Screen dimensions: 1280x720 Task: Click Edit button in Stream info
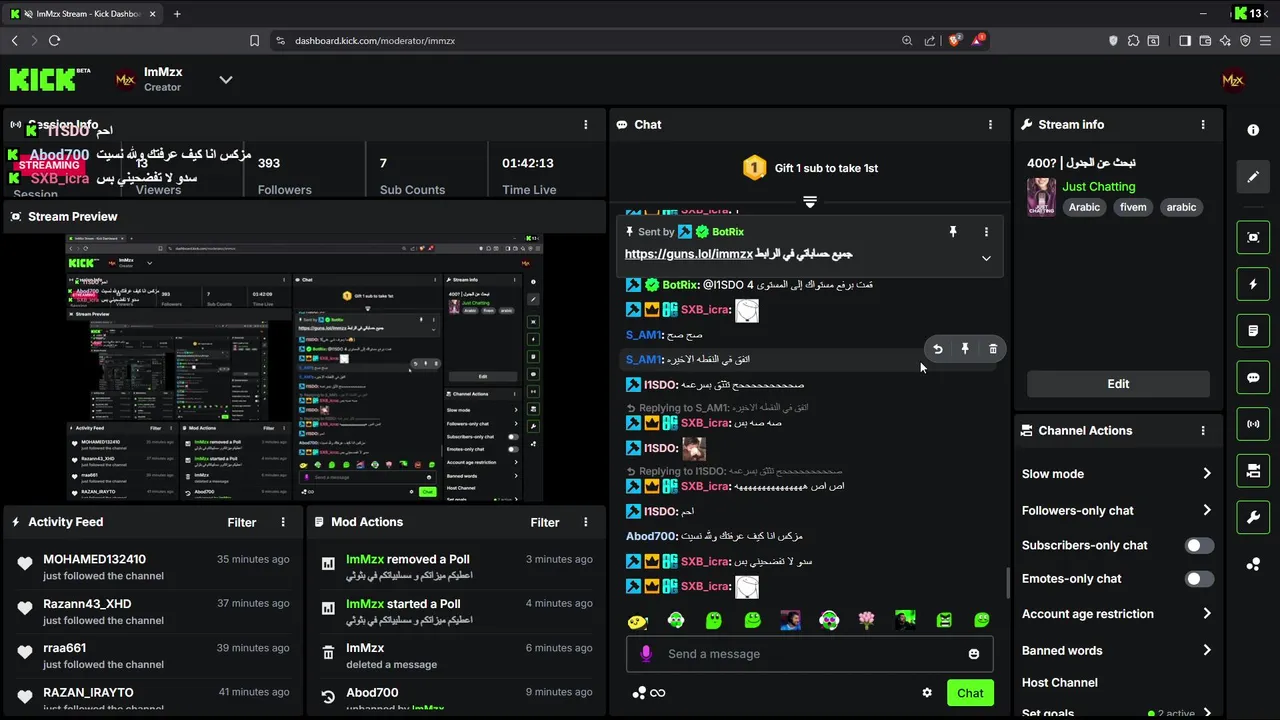pyautogui.click(x=1118, y=384)
